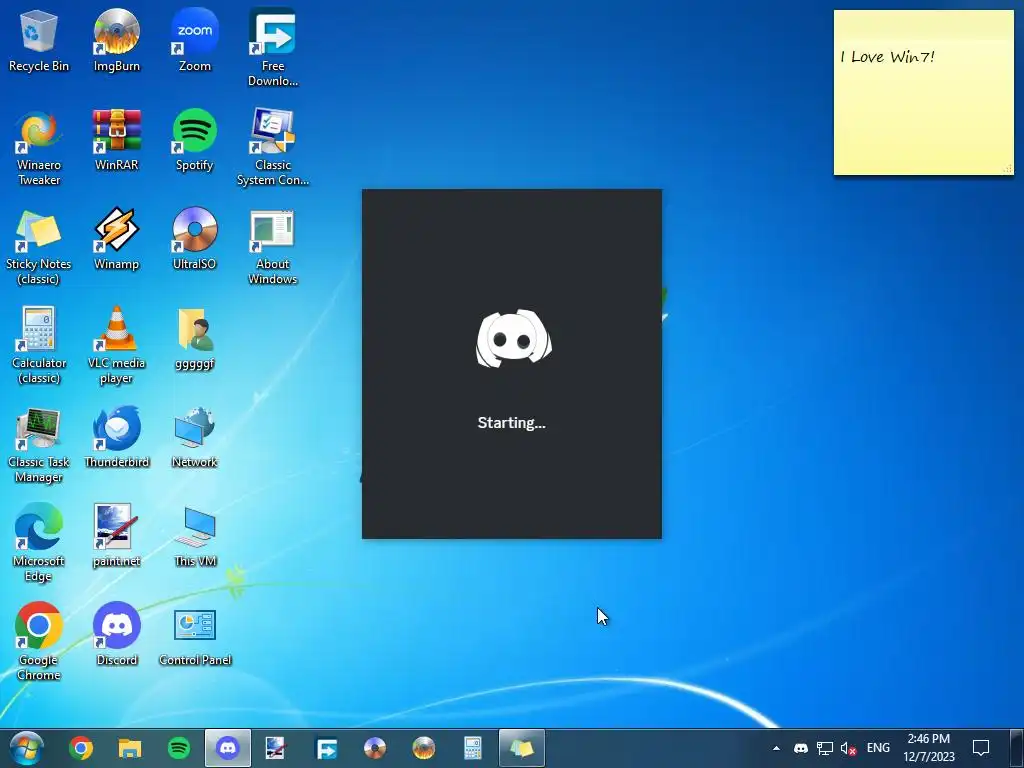
Task: Open ImgBurn from the taskbar
Action: click(x=424, y=748)
